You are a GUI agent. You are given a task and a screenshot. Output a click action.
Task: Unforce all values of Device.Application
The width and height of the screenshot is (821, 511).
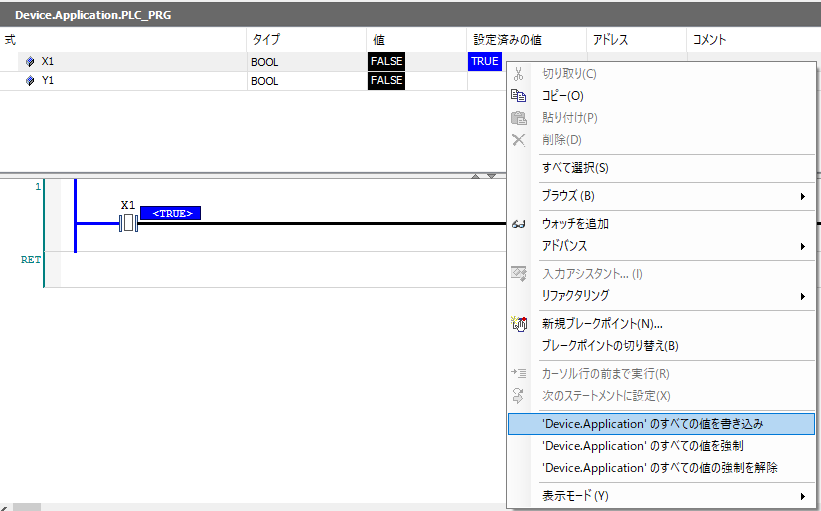click(661, 468)
